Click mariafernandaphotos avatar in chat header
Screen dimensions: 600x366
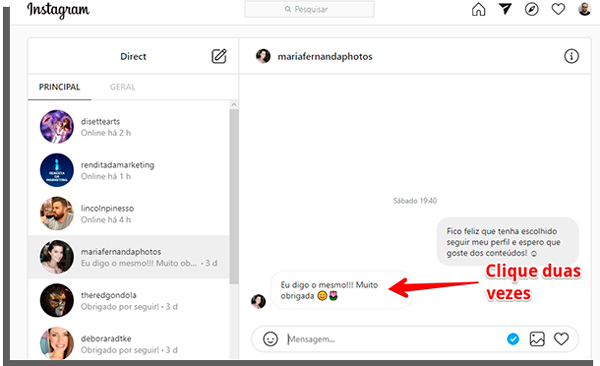coord(263,56)
